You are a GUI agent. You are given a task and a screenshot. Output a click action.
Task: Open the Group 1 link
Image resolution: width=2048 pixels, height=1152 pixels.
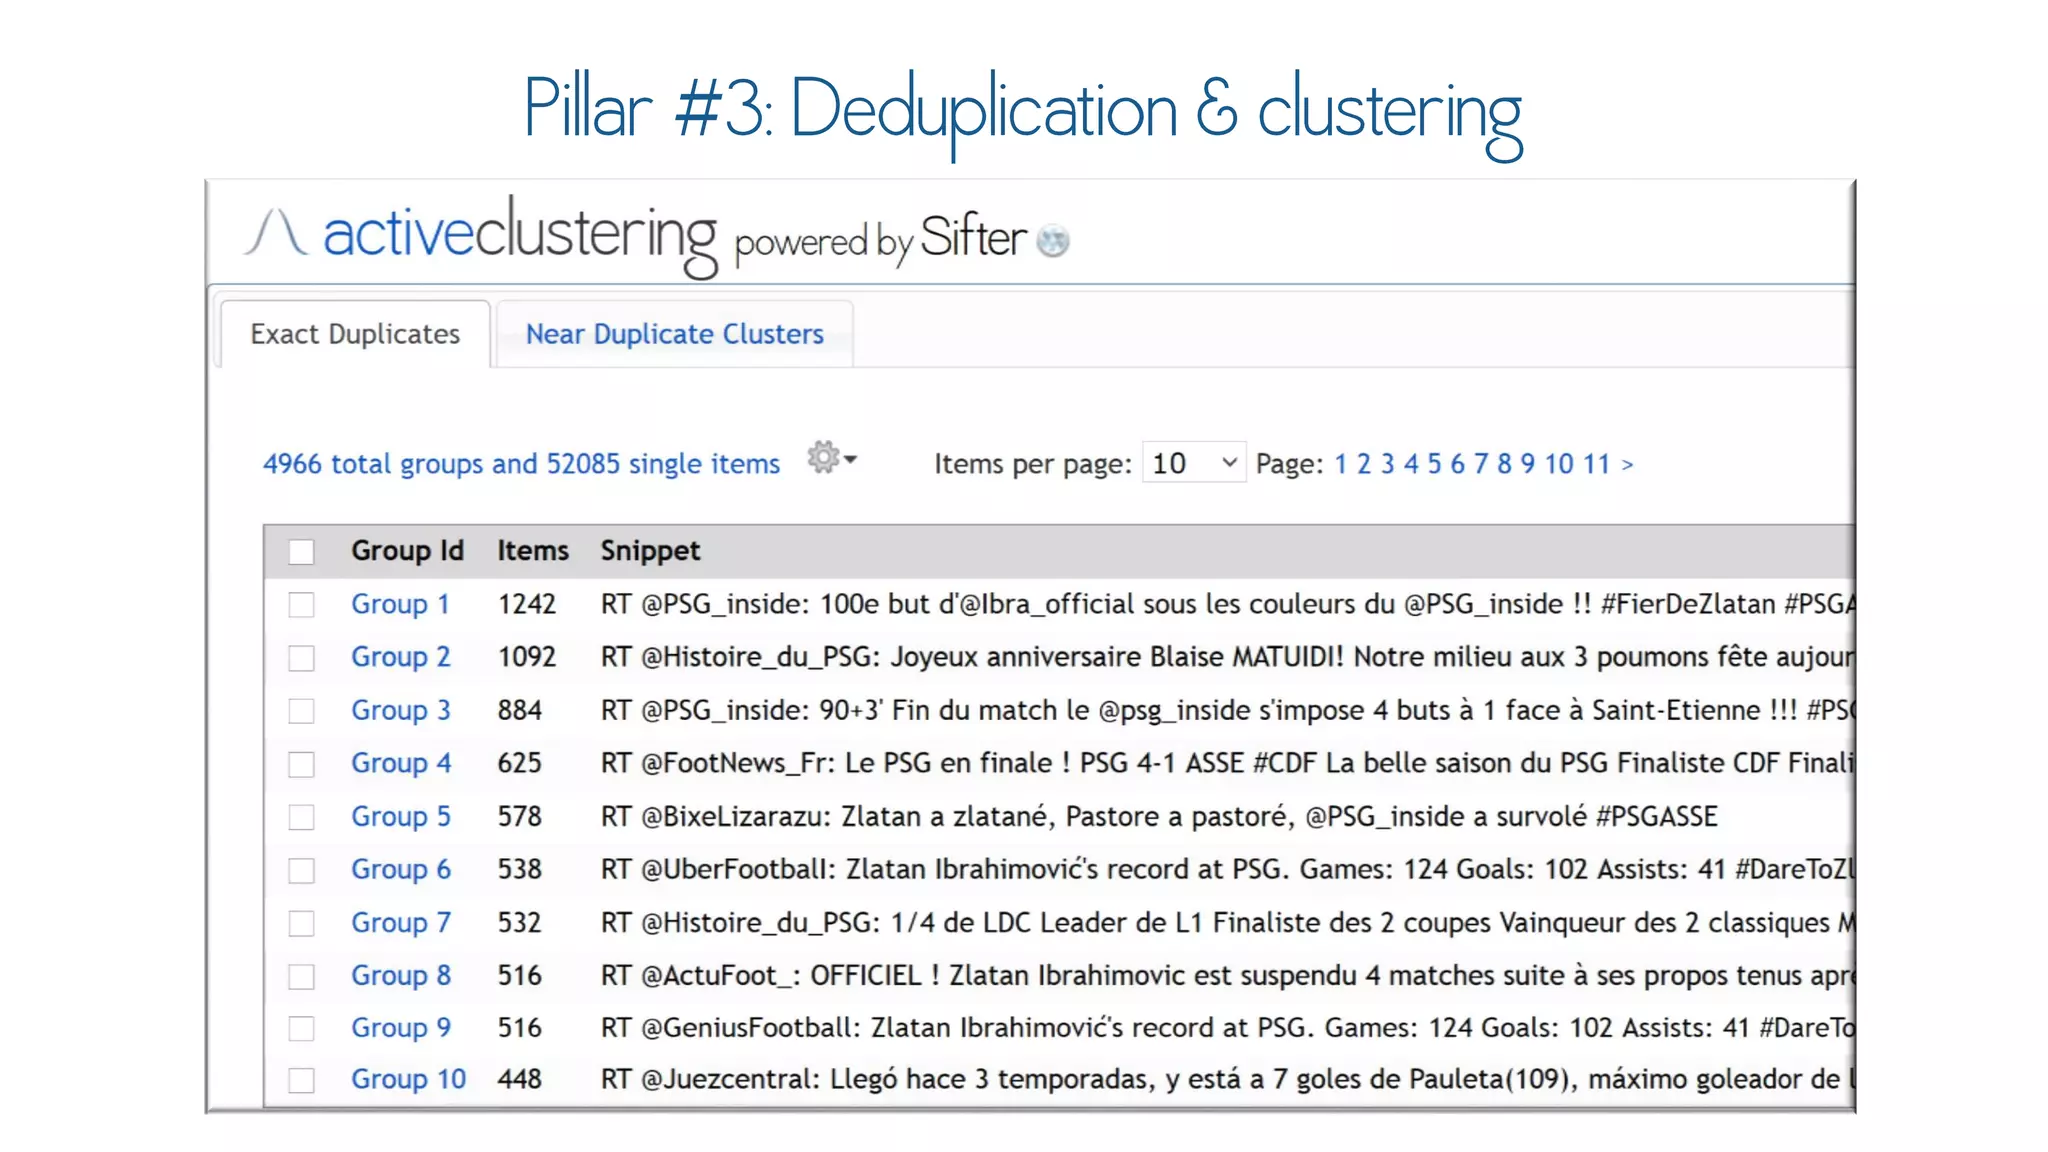(x=400, y=604)
